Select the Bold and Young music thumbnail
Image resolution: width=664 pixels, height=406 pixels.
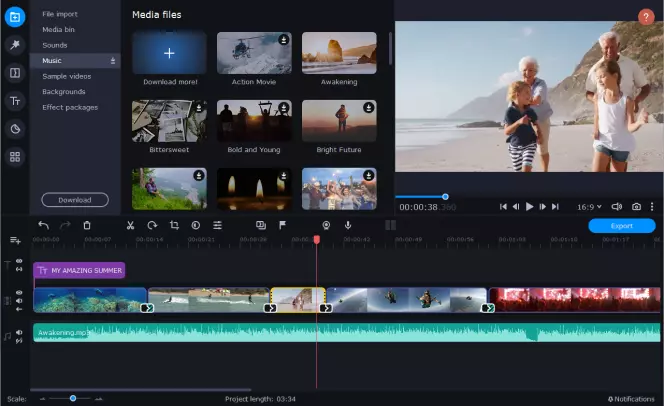pos(254,121)
